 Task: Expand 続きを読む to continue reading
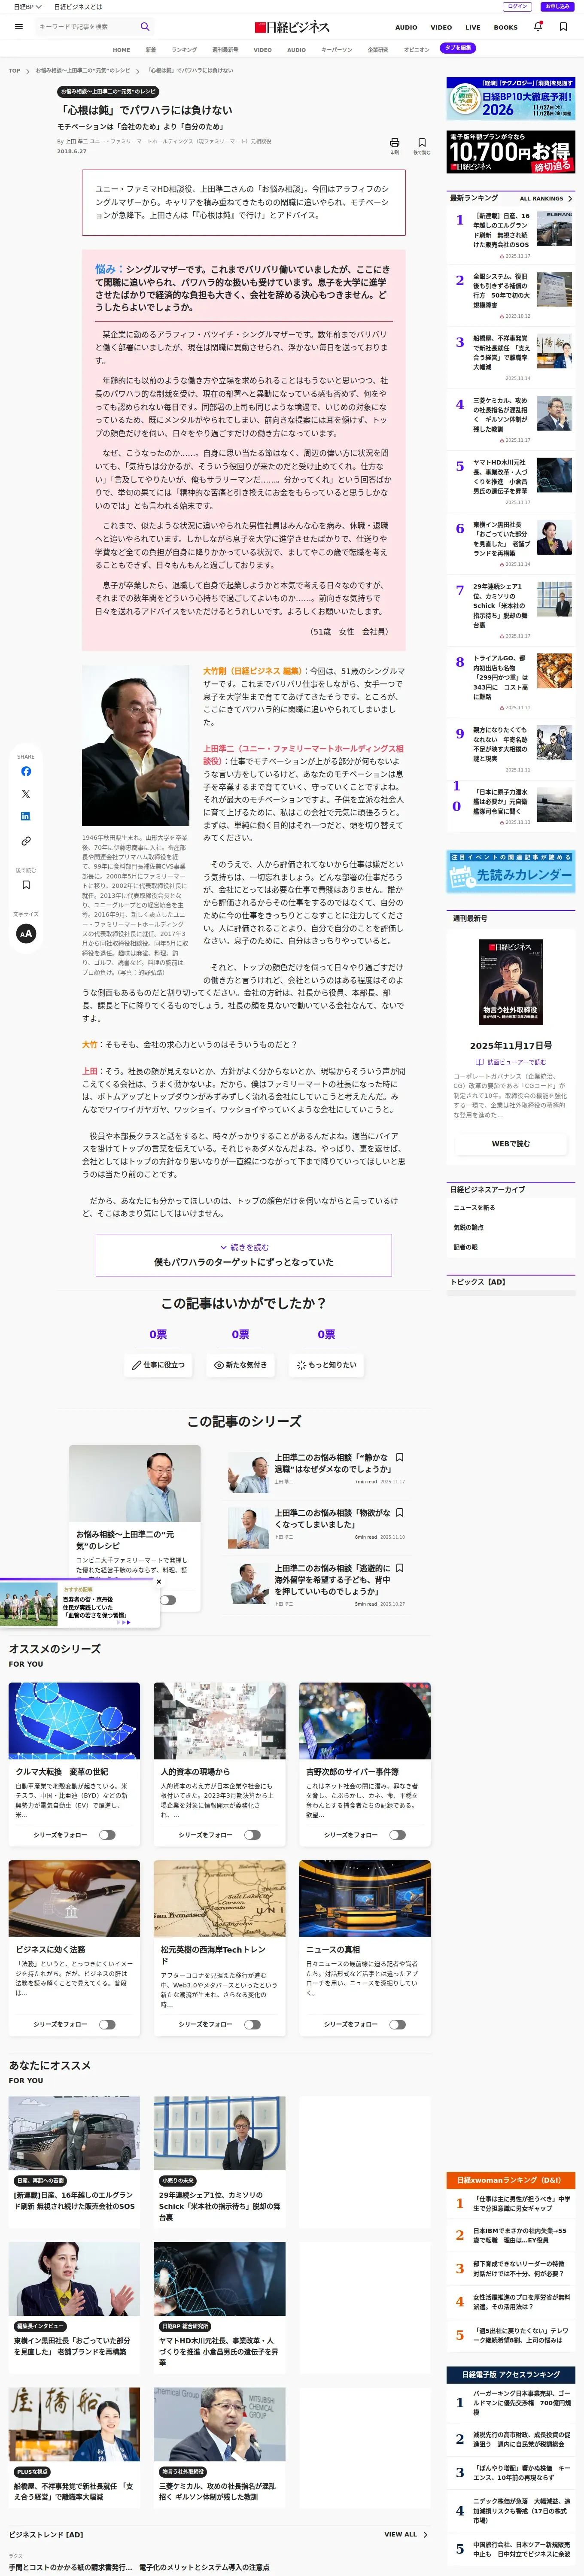[244, 1255]
